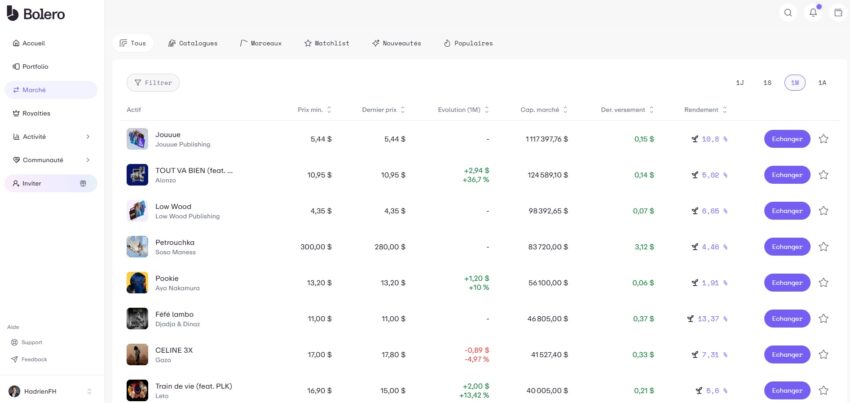Expand the Communauté sidebar menu
The width and height of the screenshot is (850, 403).
click(x=51, y=160)
